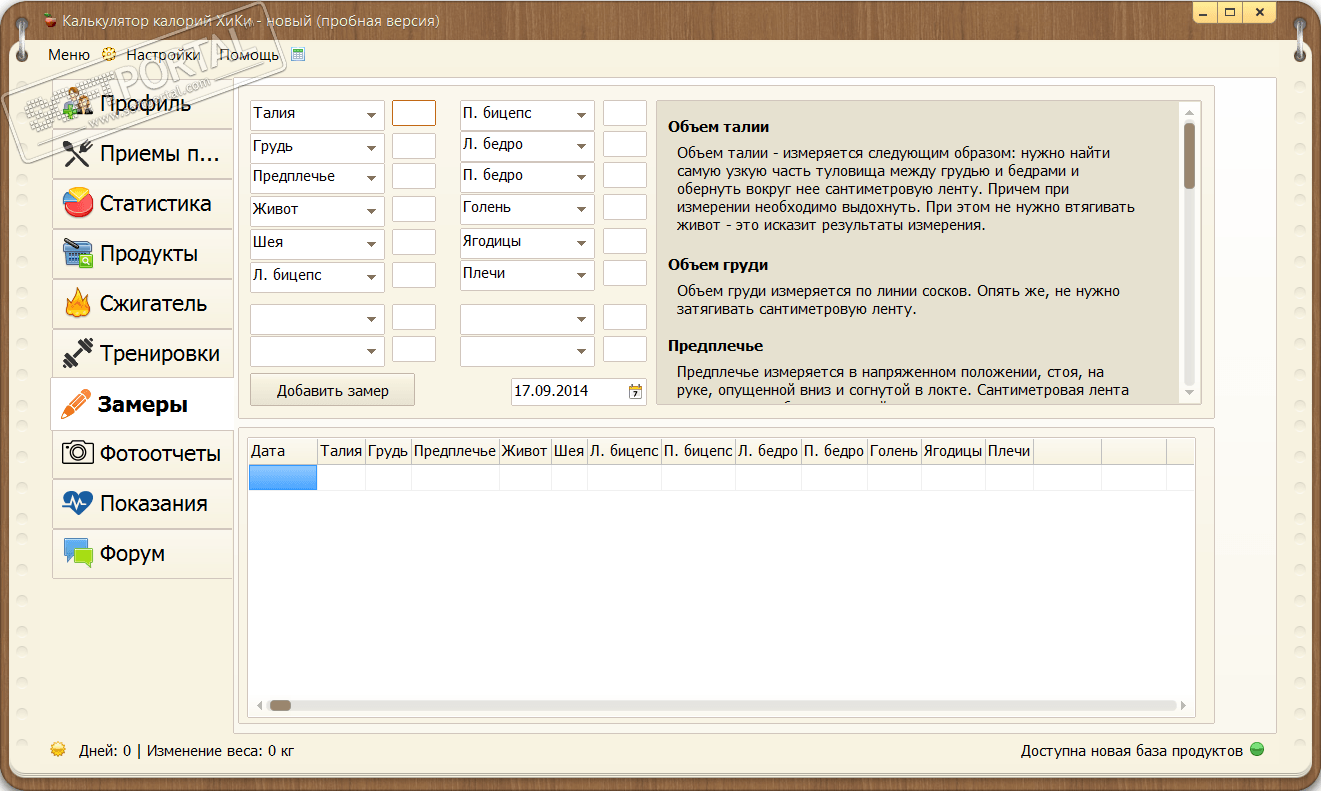Image resolution: width=1321 pixels, height=791 pixels.
Task: Go to the Приемы п... meals tab
Action: [143, 154]
